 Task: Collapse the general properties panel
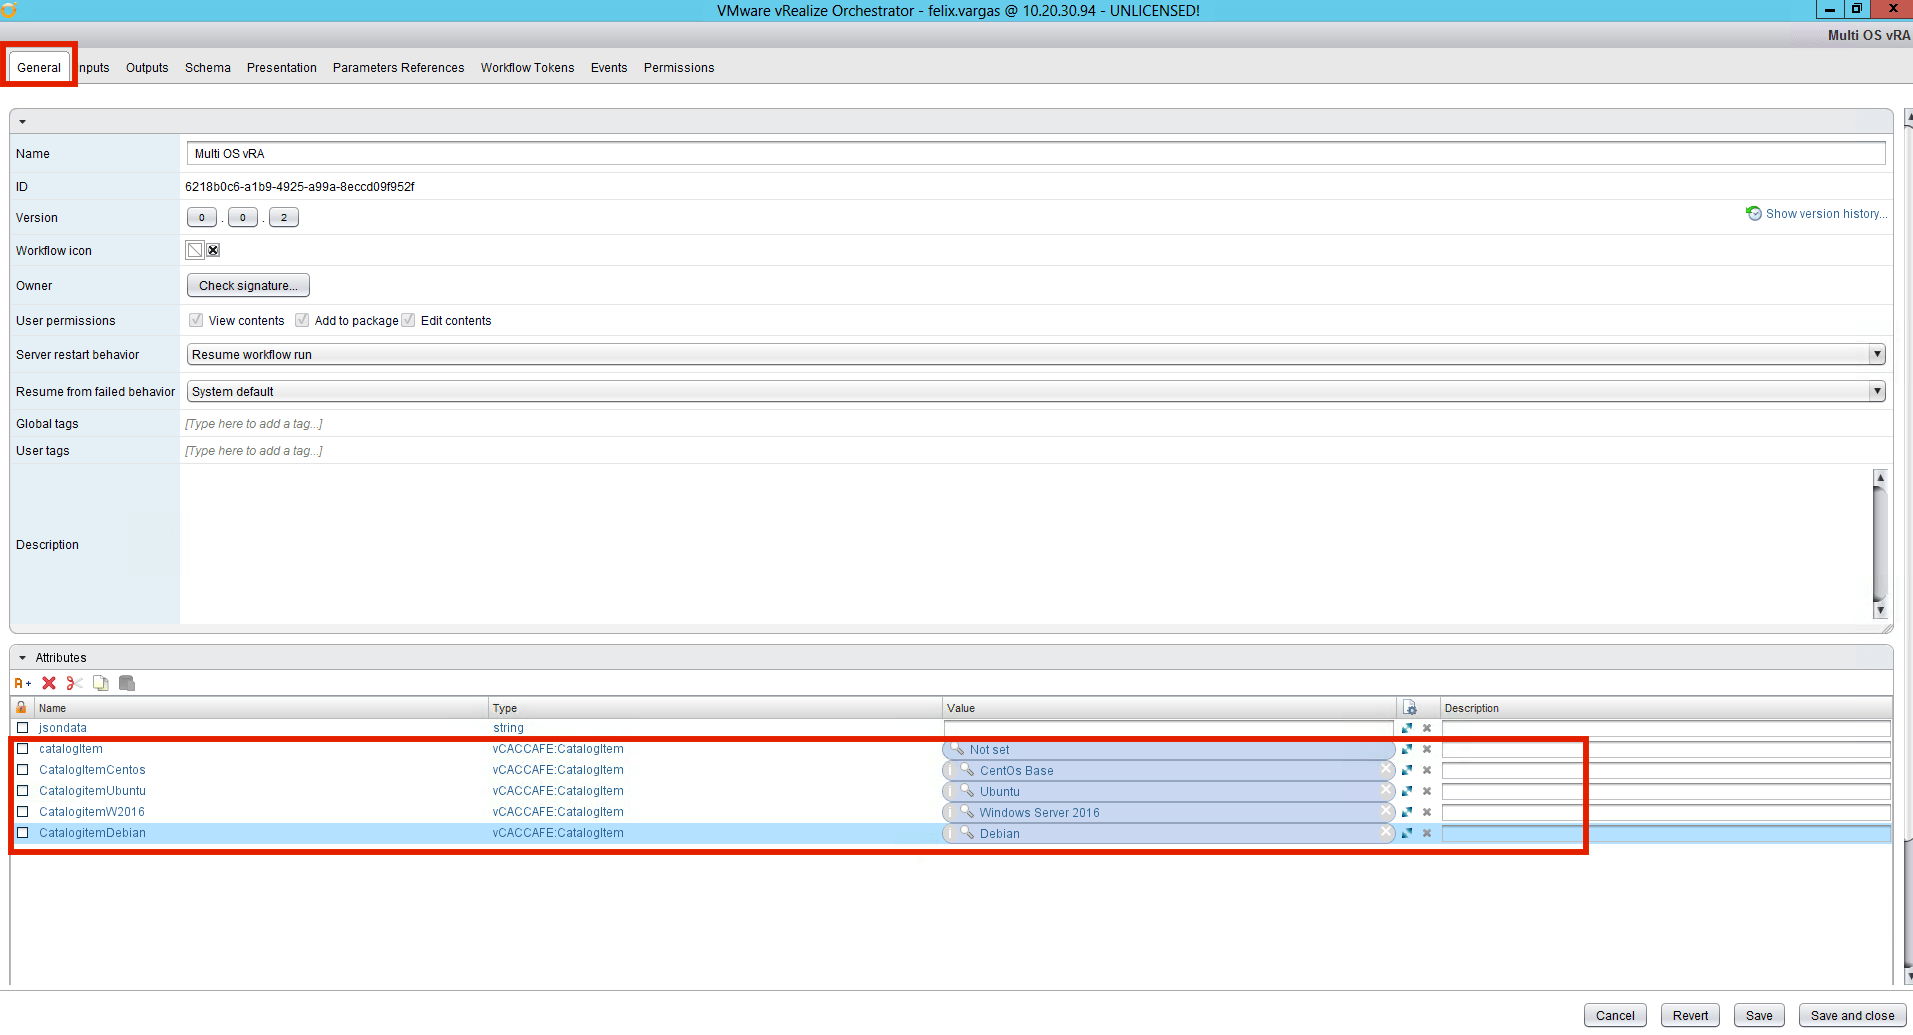click(x=22, y=121)
